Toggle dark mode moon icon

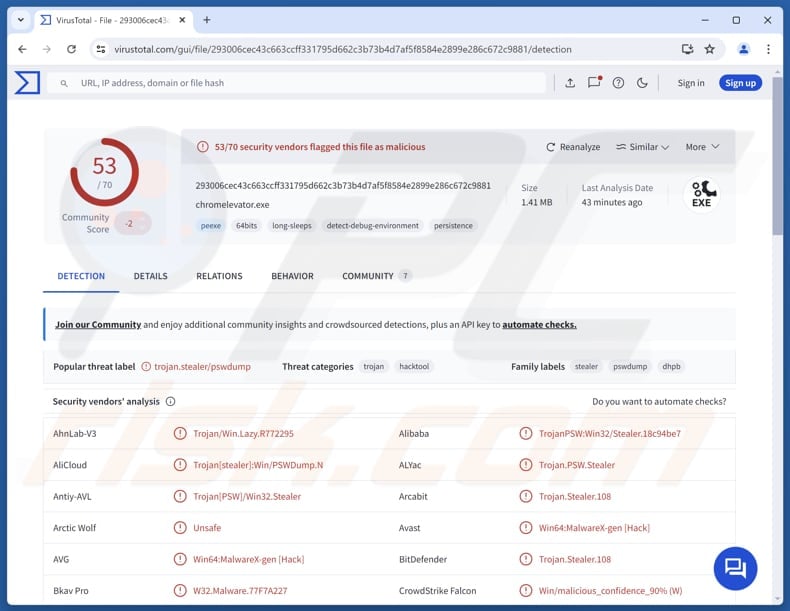coord(642,83)
